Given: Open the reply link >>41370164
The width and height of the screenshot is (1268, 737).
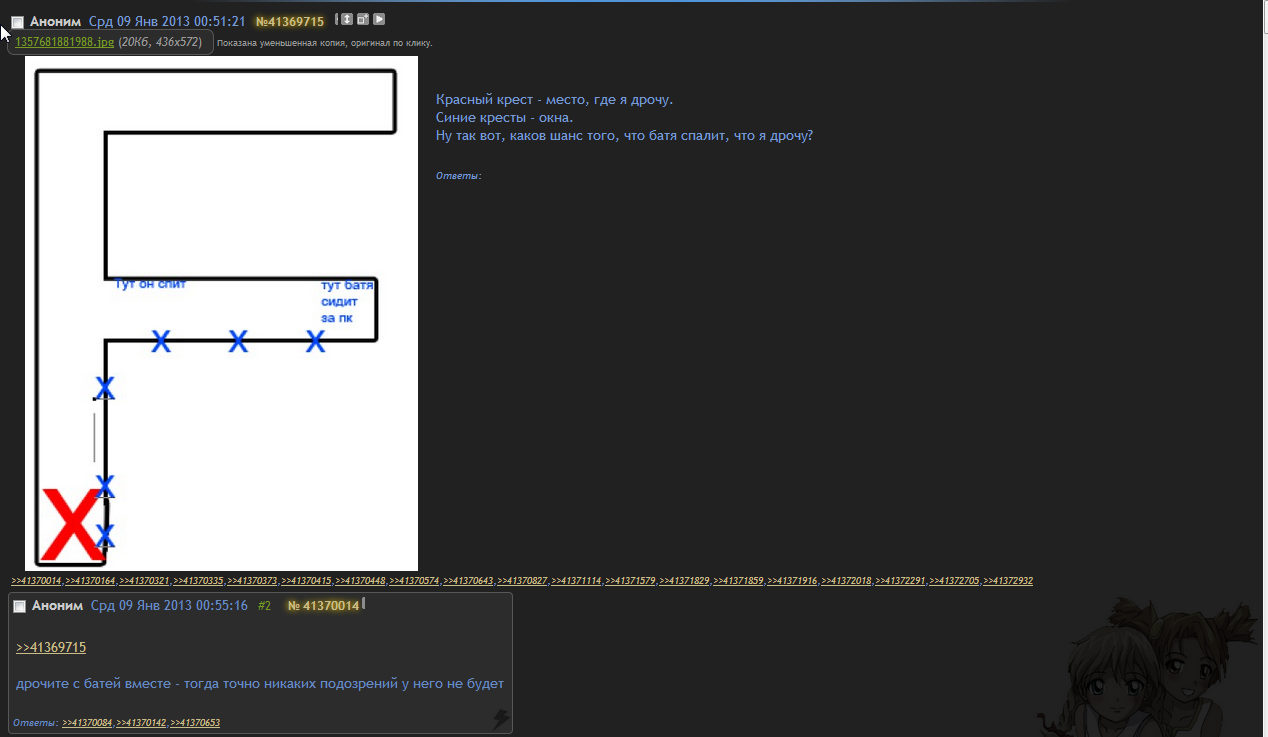Looking at the screenshot, I should [91, 581].
